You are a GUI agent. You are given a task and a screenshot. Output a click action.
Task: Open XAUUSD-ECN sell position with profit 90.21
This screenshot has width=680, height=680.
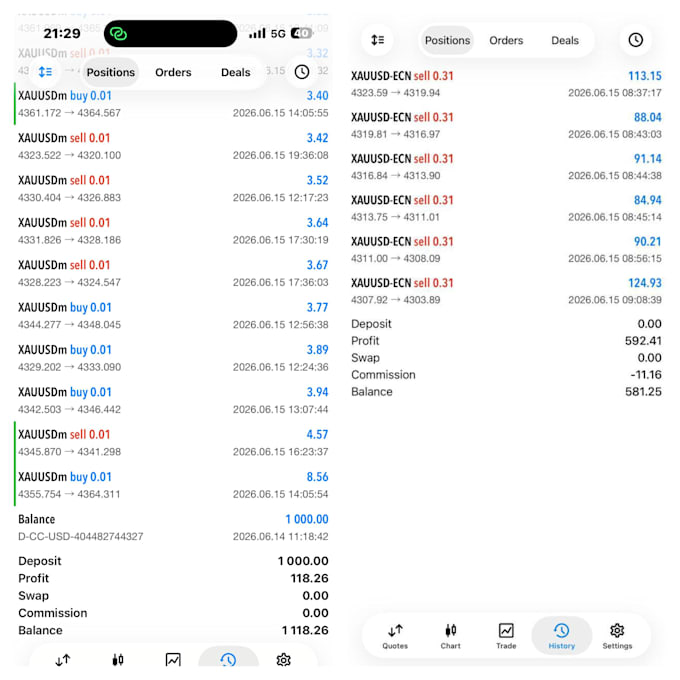click(506, 250)
